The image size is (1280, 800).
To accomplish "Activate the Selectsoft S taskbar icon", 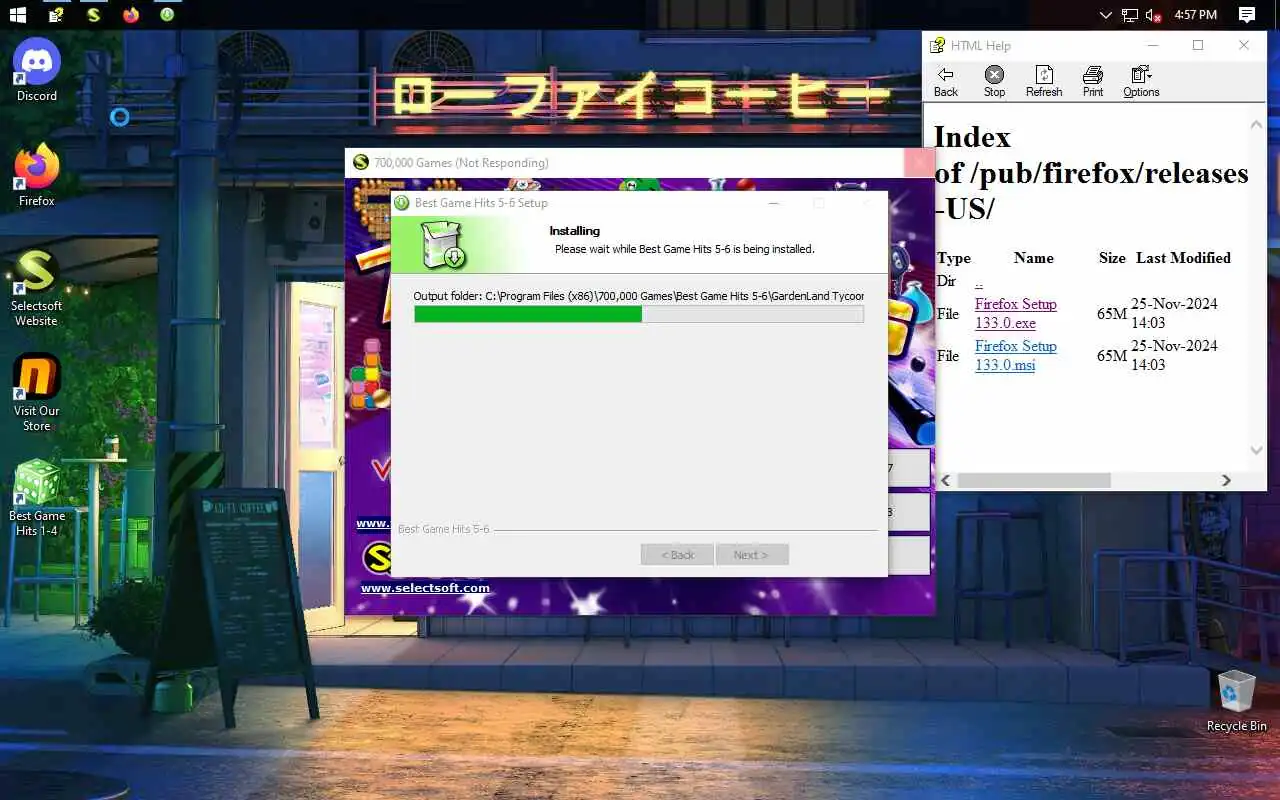I will [93, 15].
